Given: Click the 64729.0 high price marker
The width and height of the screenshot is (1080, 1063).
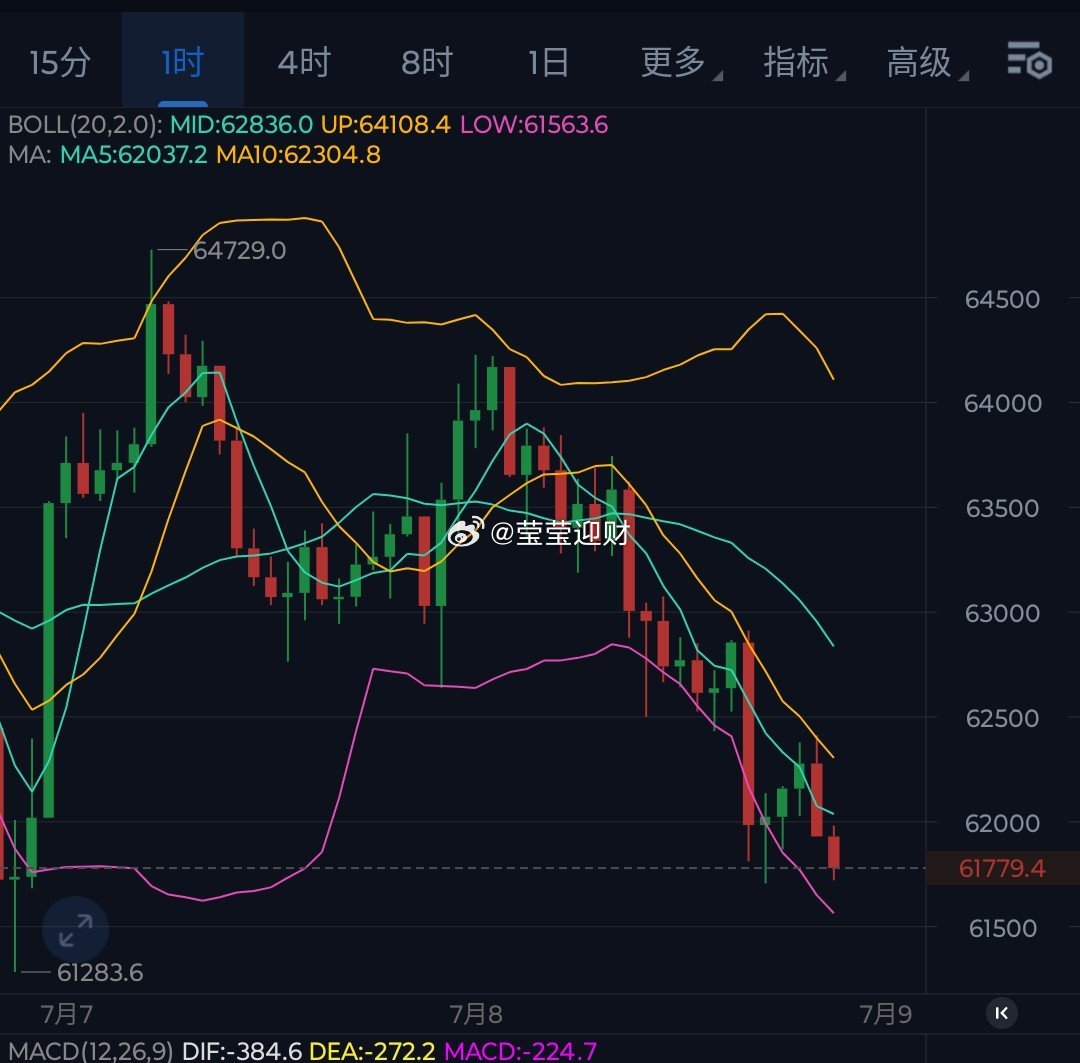Looking at the screenshot, I should click(x=239, y=250).
